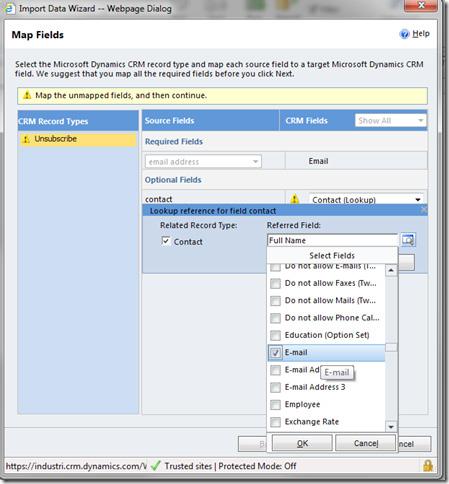Click the warning icon in the yellow notification bar

tap(27, 95)
